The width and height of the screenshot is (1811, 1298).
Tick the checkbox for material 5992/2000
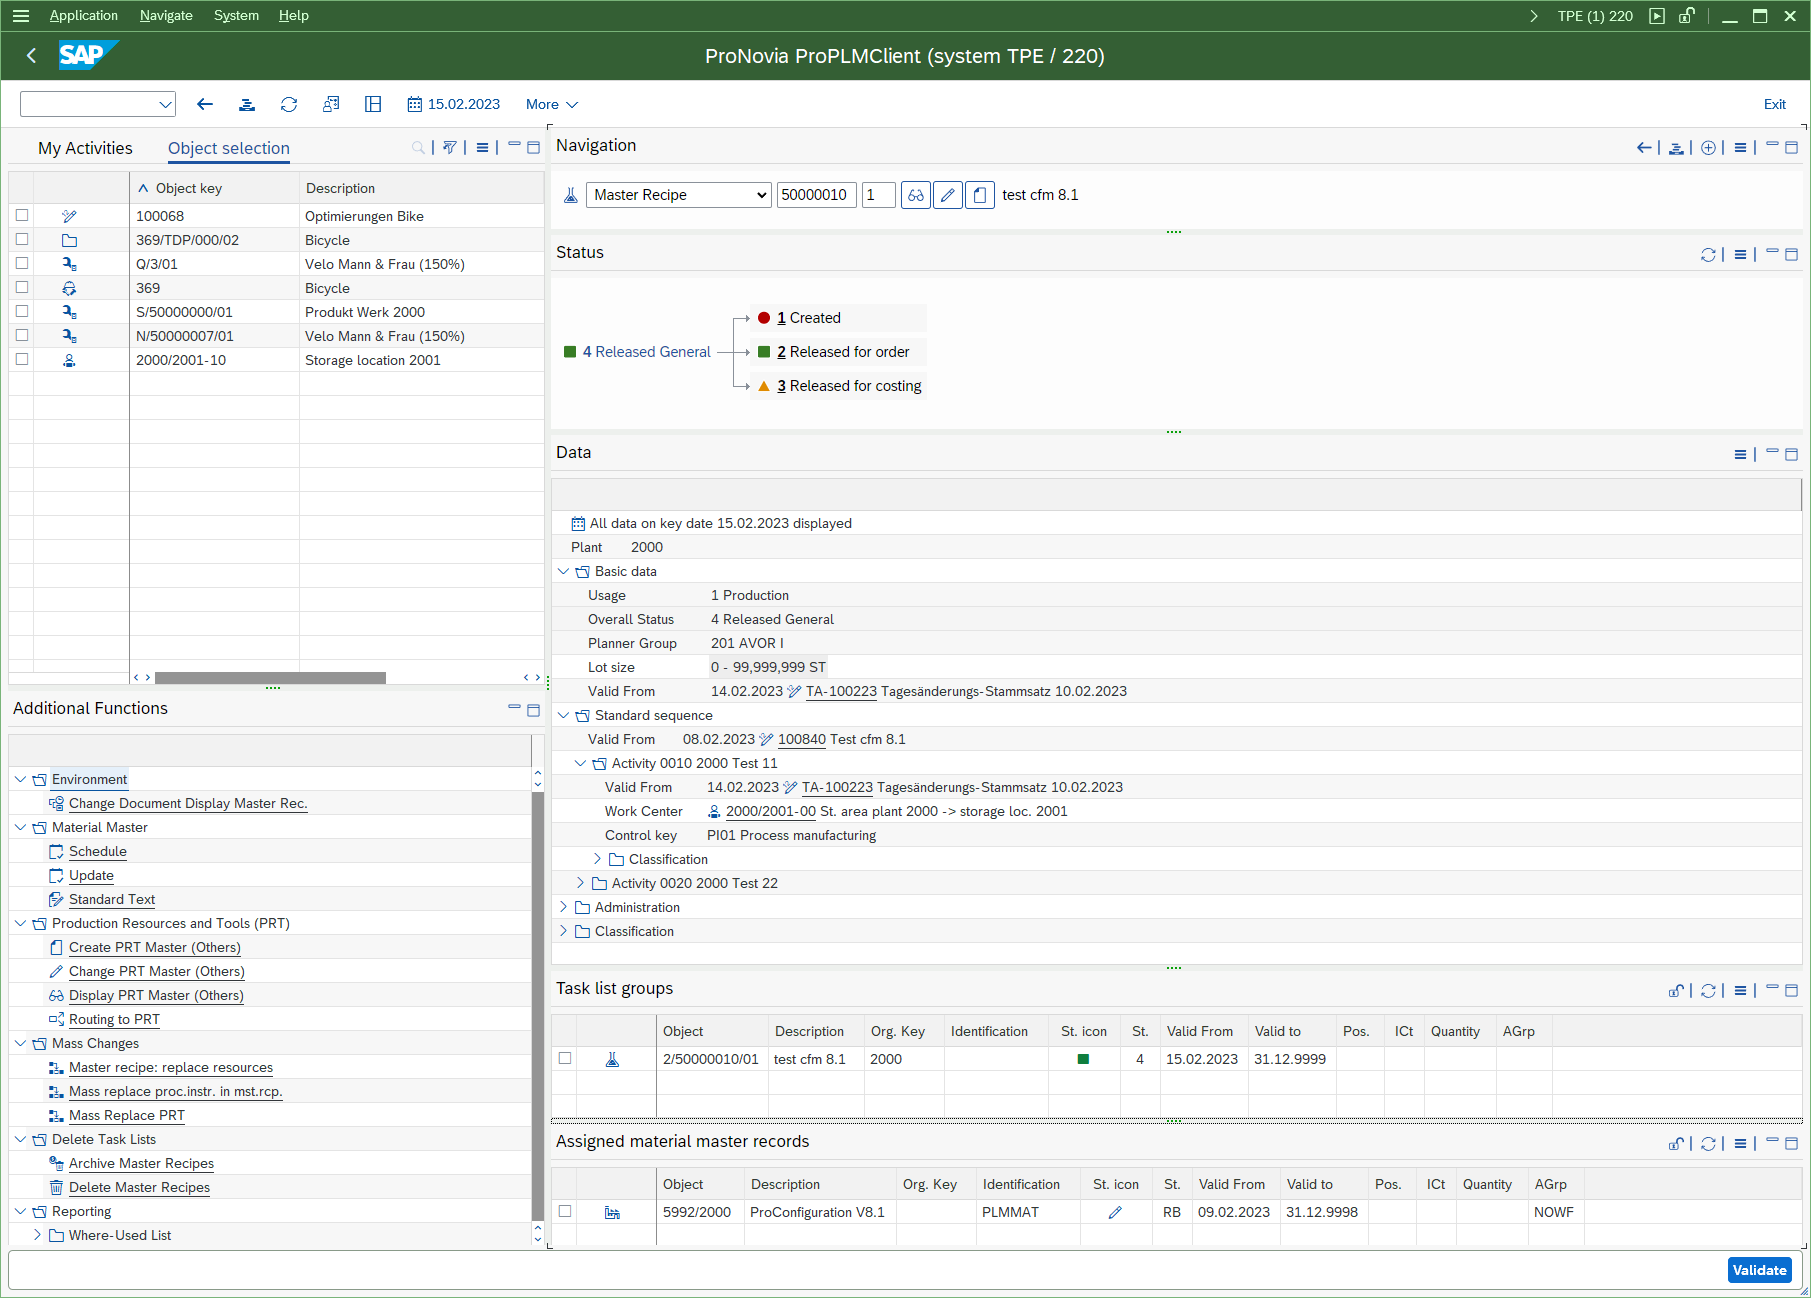pos(565,1211)
